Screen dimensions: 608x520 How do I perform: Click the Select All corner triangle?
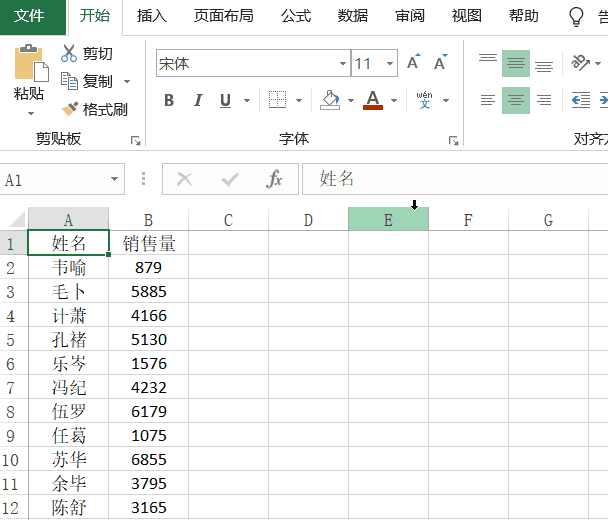pos(17,219)
